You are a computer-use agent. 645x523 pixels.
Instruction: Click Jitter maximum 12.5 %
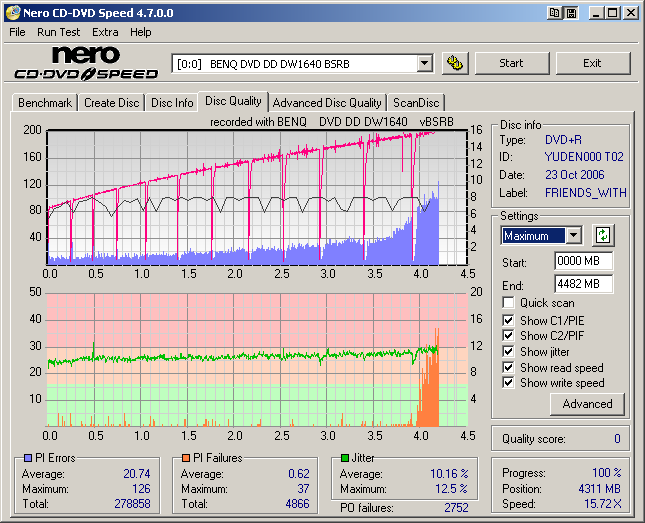coord(452,489)
